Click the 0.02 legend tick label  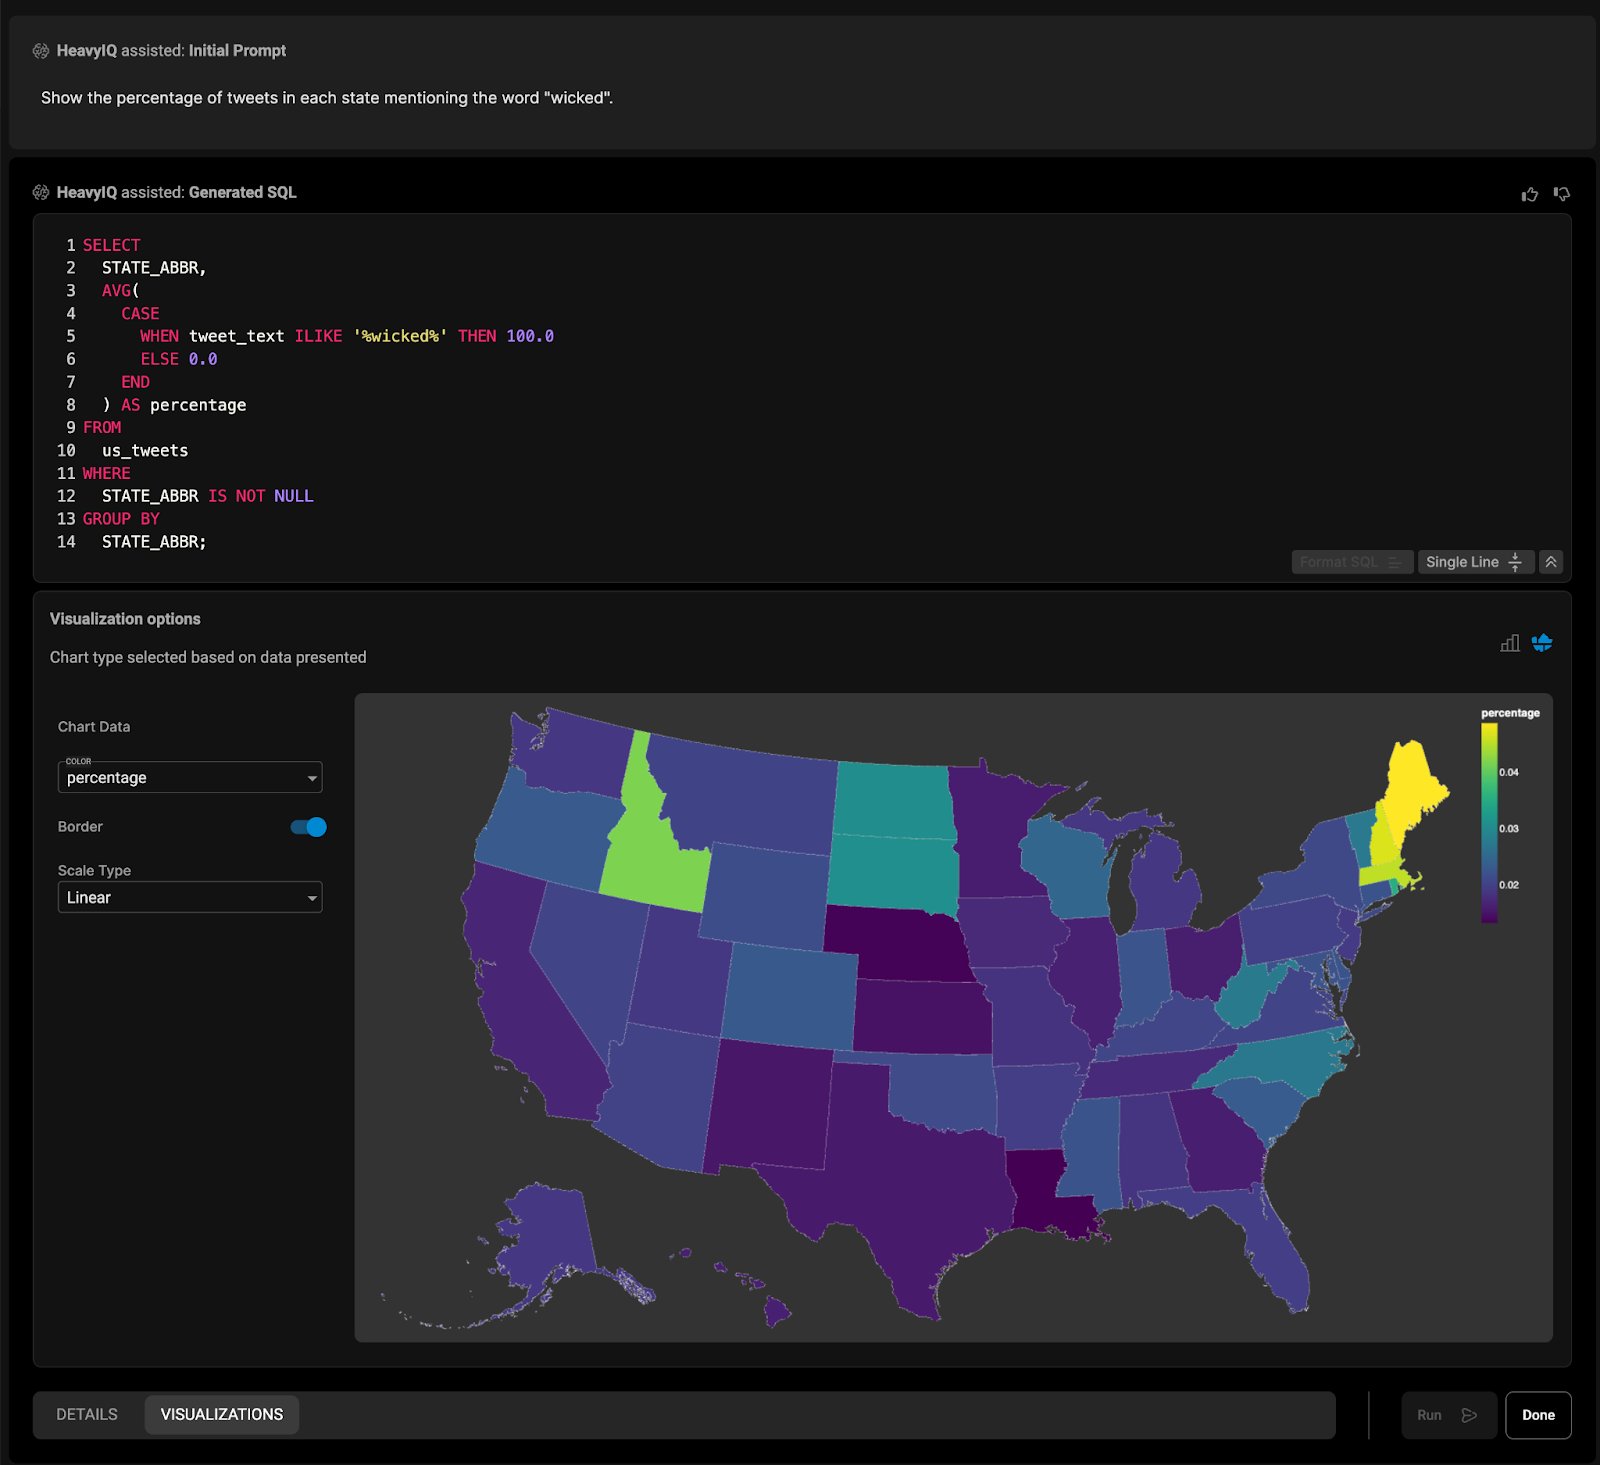pos(1508,885)
